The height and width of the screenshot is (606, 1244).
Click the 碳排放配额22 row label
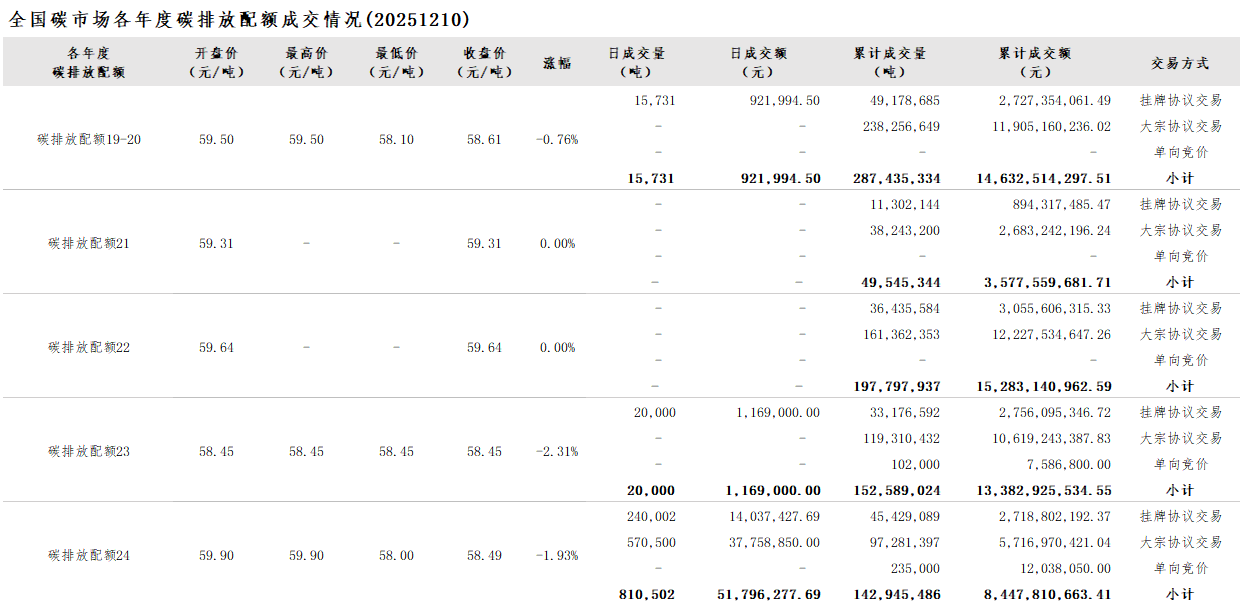coord(89,347)
